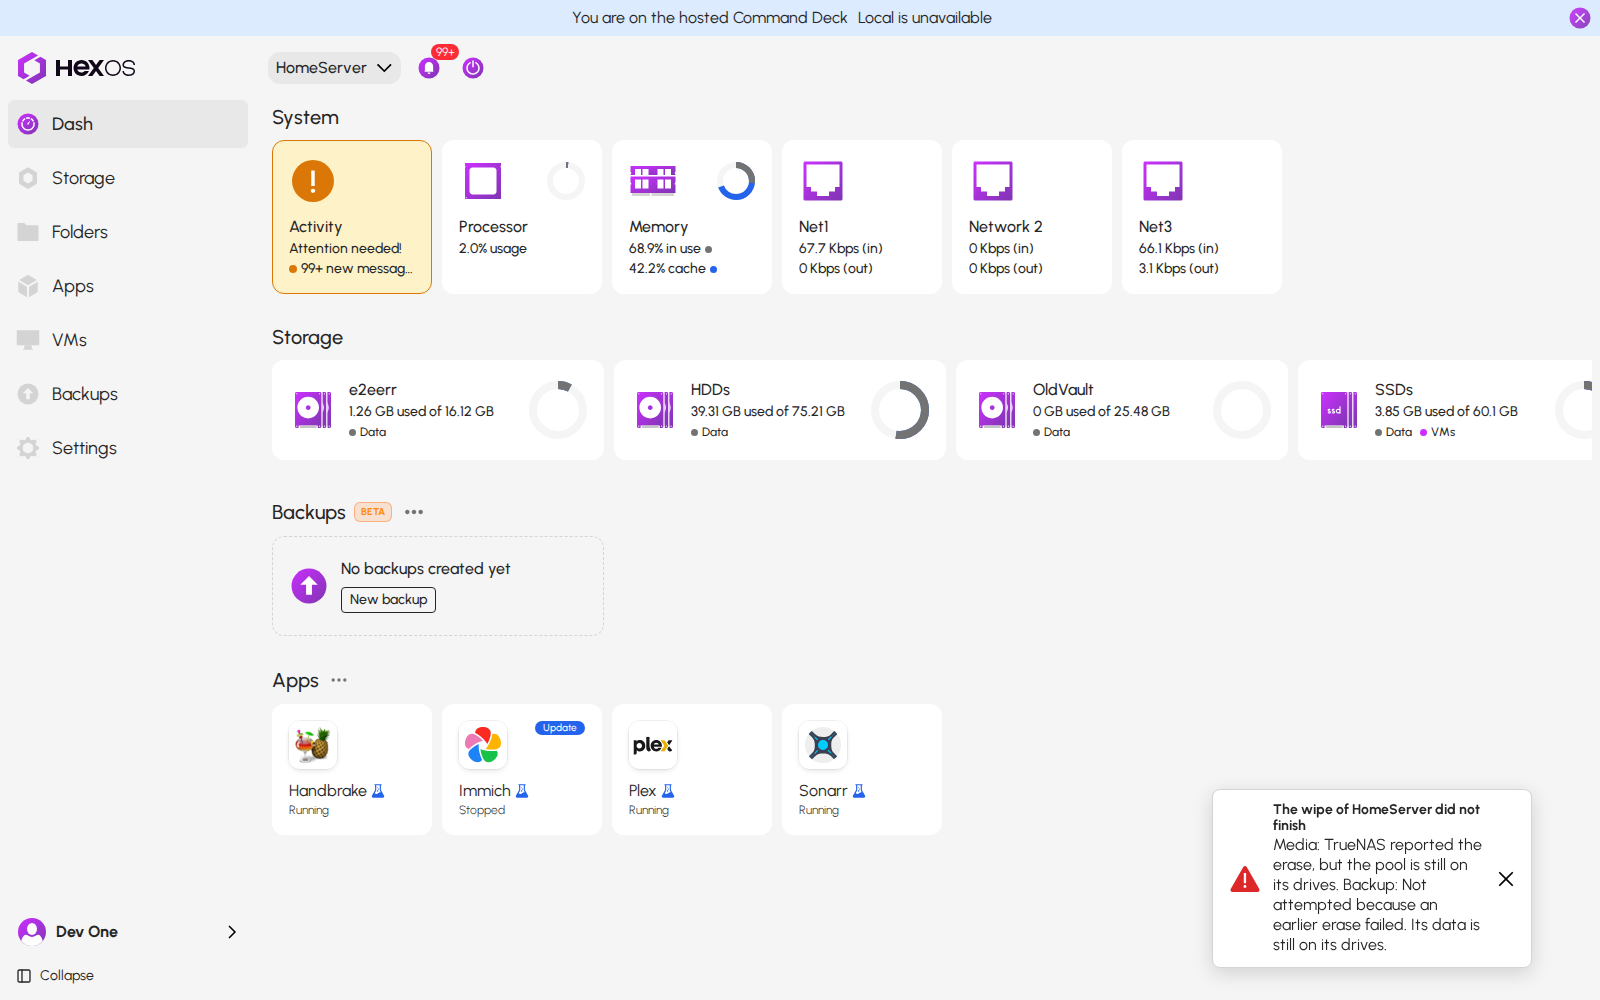Click the Activity attention warning icon
This screenshot has width=1600, height=1000.
coord(313,181)
